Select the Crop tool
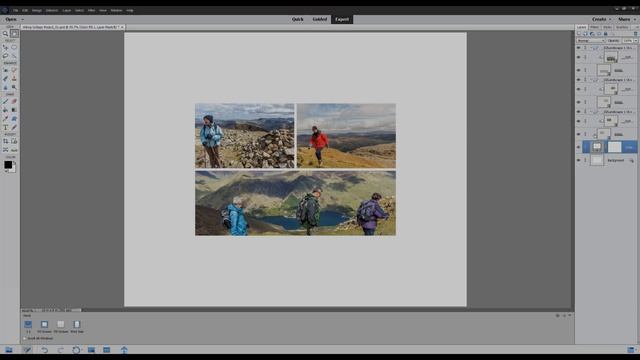The image size is (640, 360). coord(5,141)
